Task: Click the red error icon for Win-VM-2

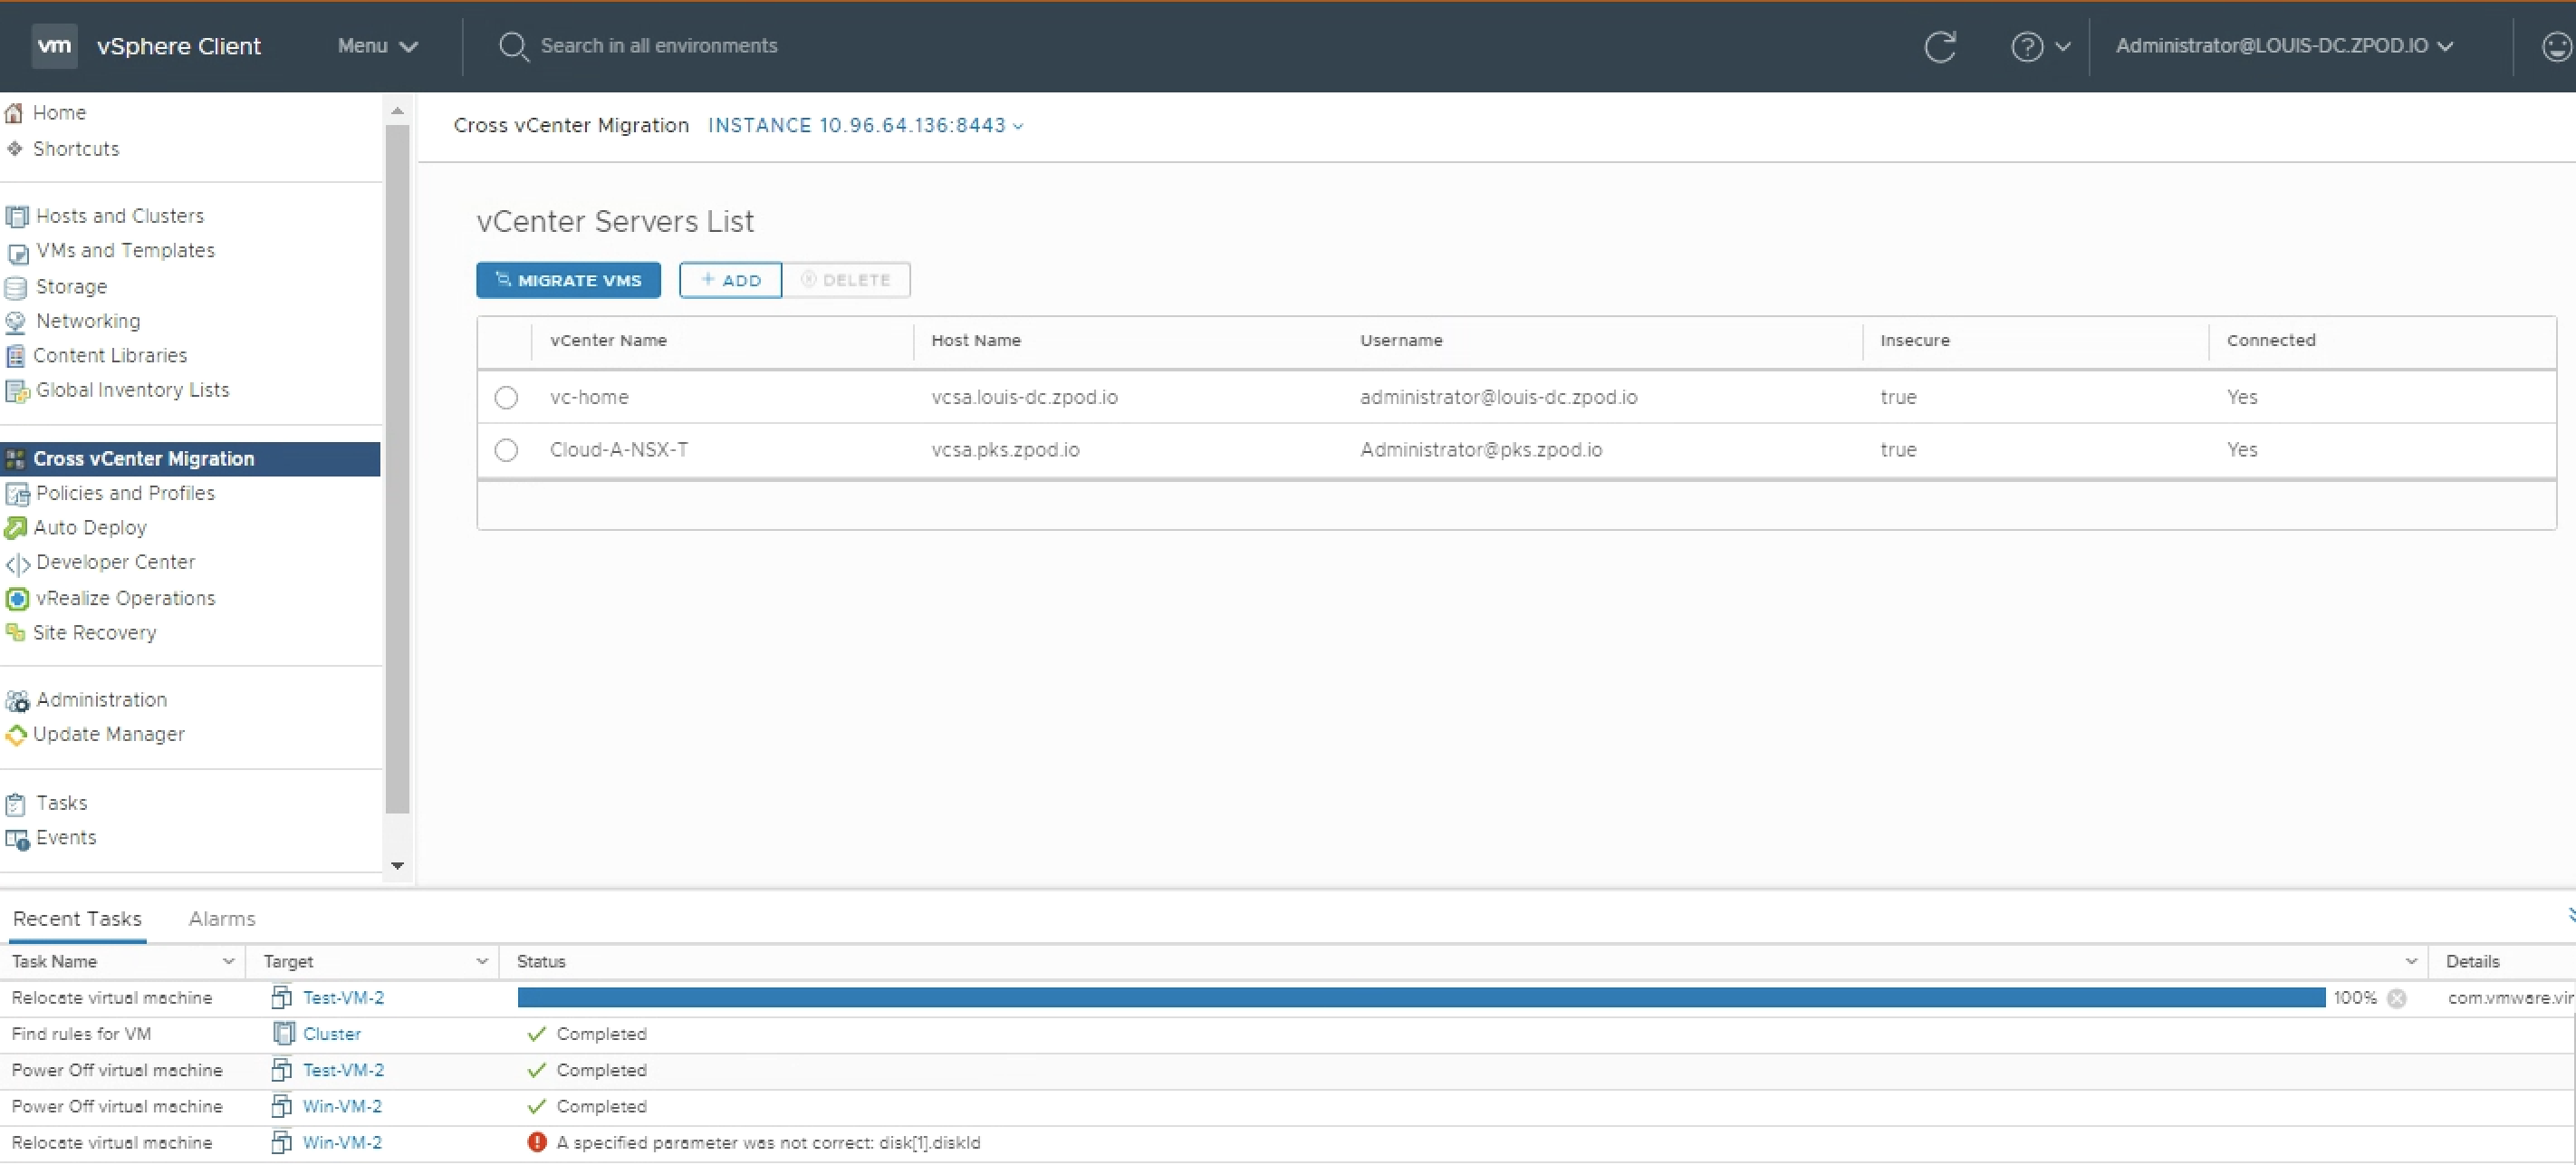Action: coord(537,1142)
